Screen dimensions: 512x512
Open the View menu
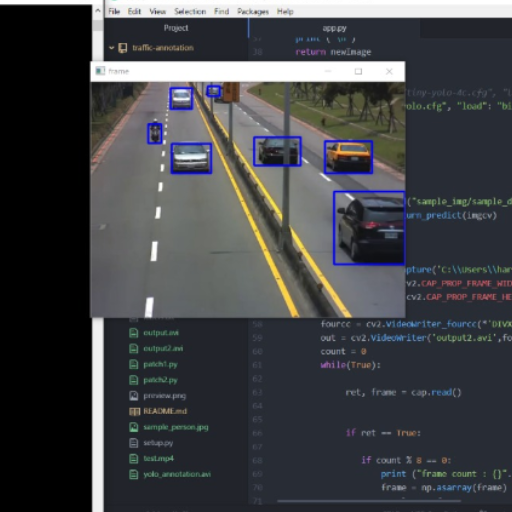(x=158, y=12)
